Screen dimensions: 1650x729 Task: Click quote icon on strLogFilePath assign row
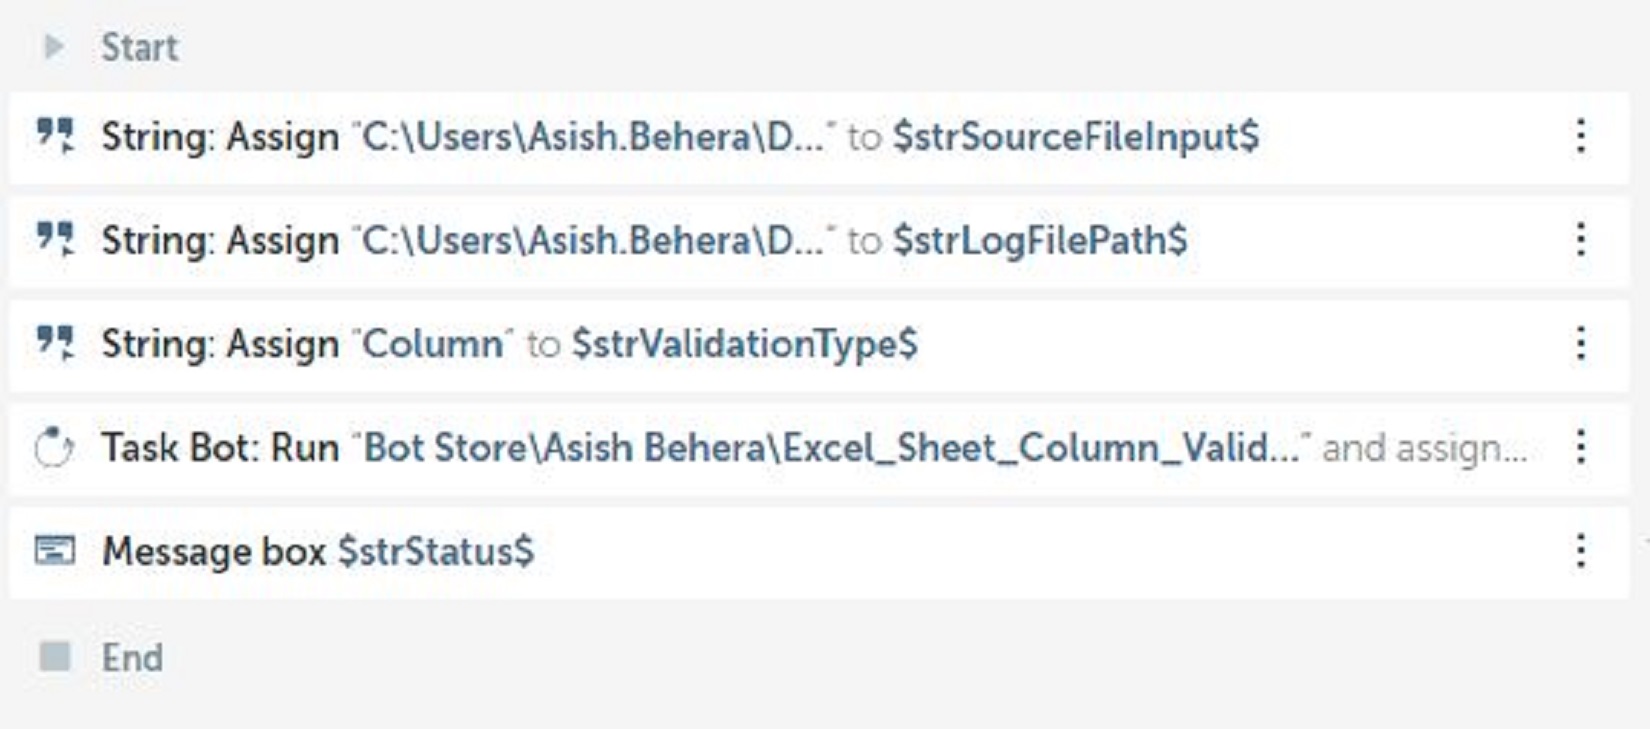(55, 239)
